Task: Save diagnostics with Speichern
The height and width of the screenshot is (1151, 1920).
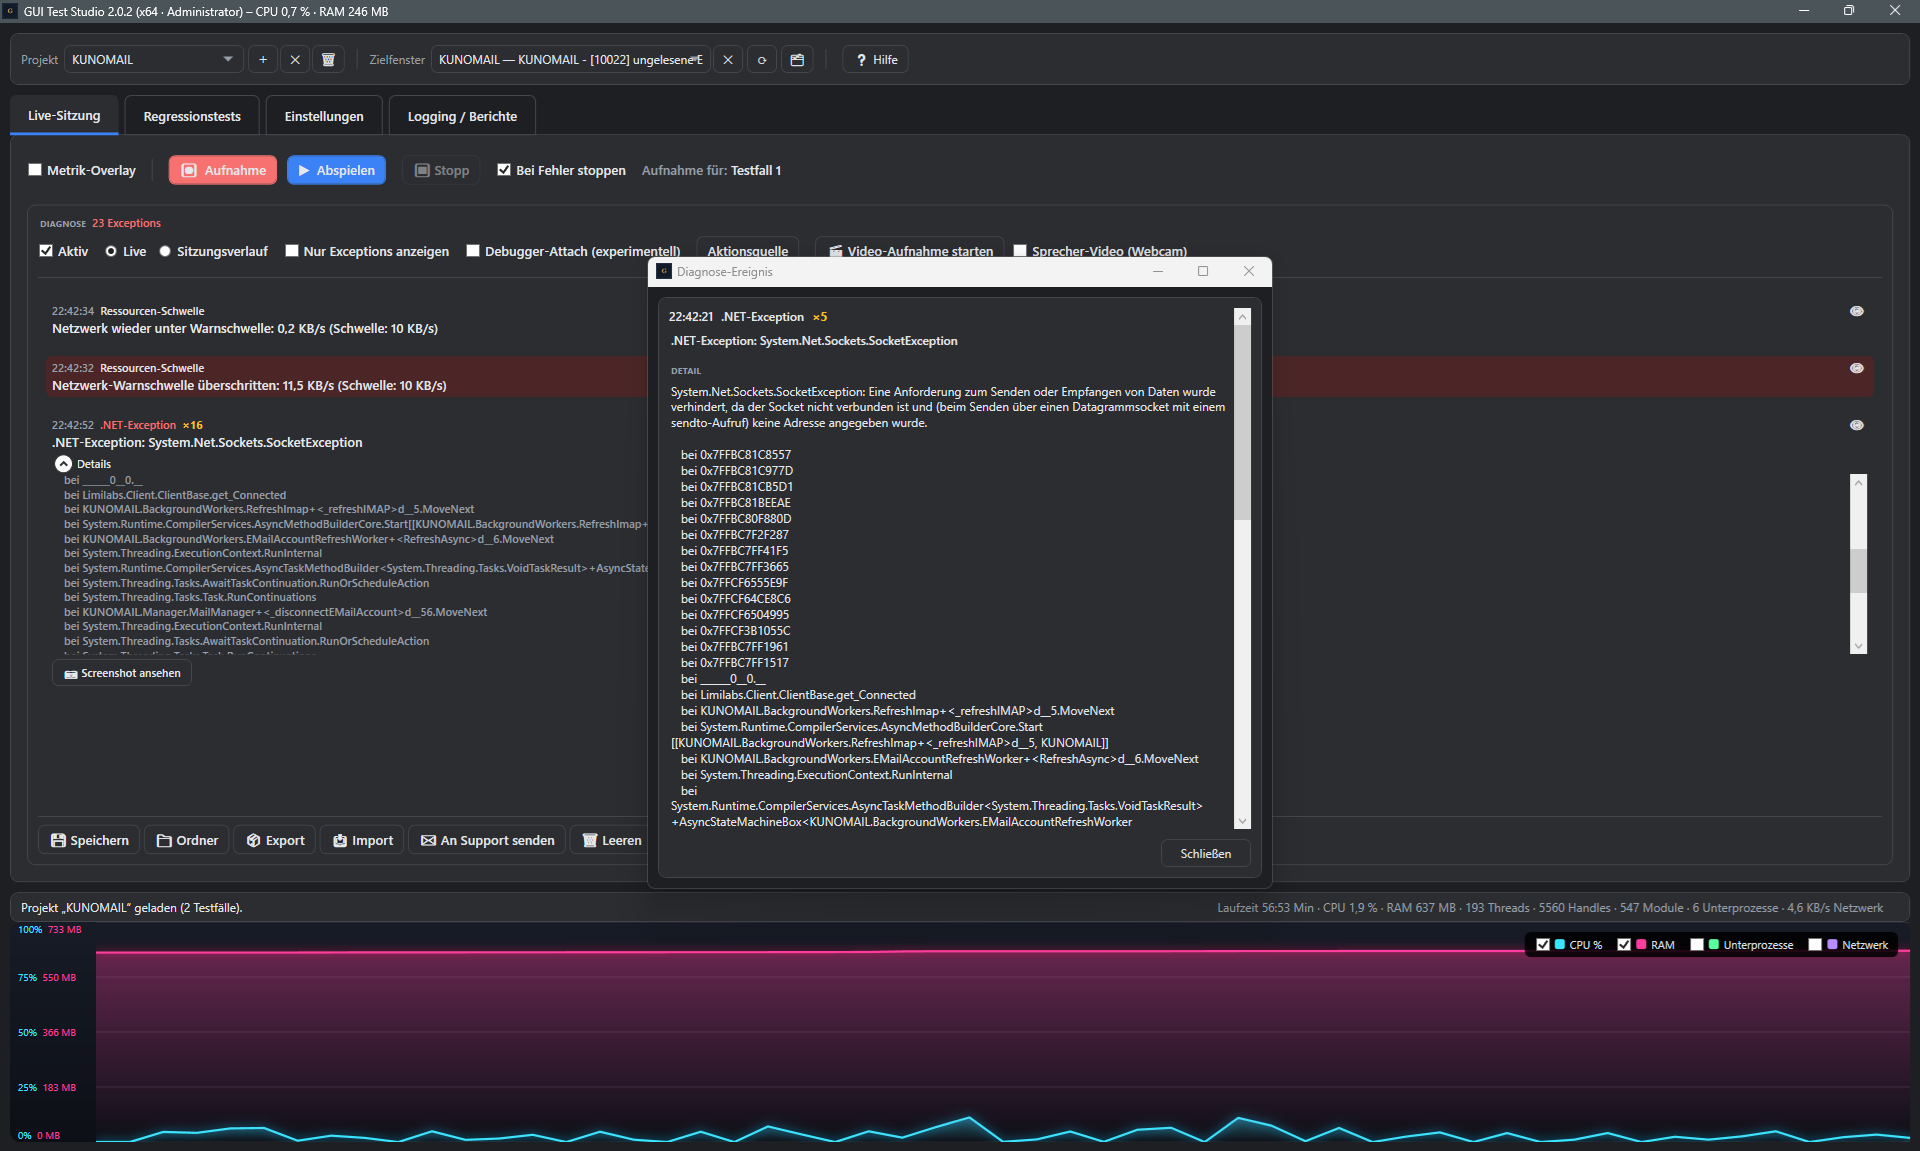Action: [90, 840]
